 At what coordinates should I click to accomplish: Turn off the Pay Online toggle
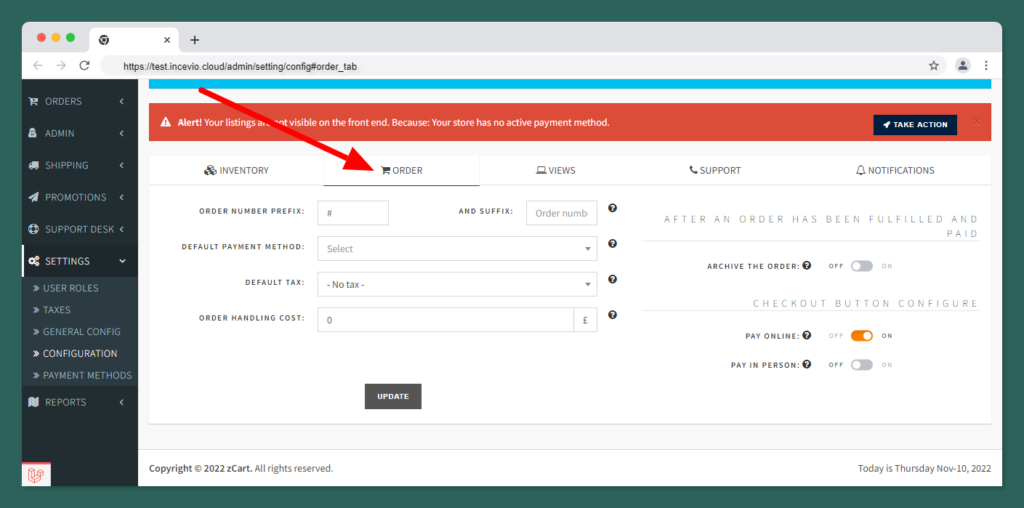click(861, 336)
